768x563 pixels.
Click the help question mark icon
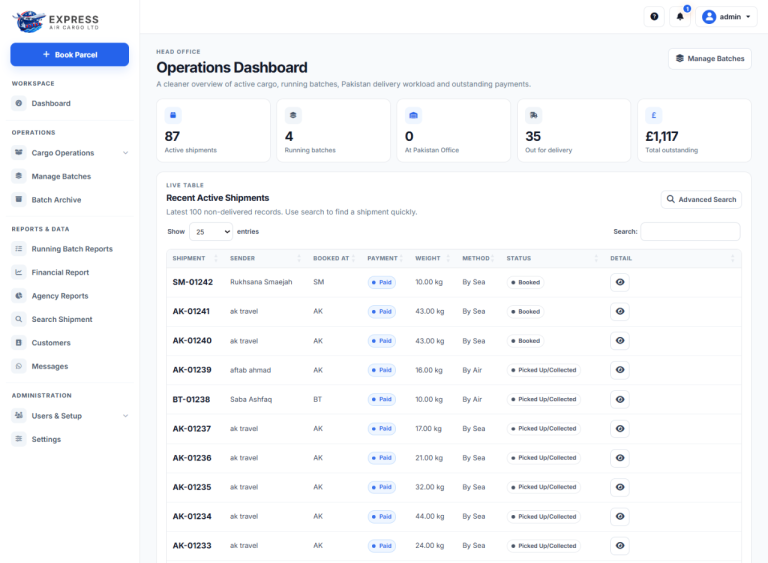(x=654, y=17)
